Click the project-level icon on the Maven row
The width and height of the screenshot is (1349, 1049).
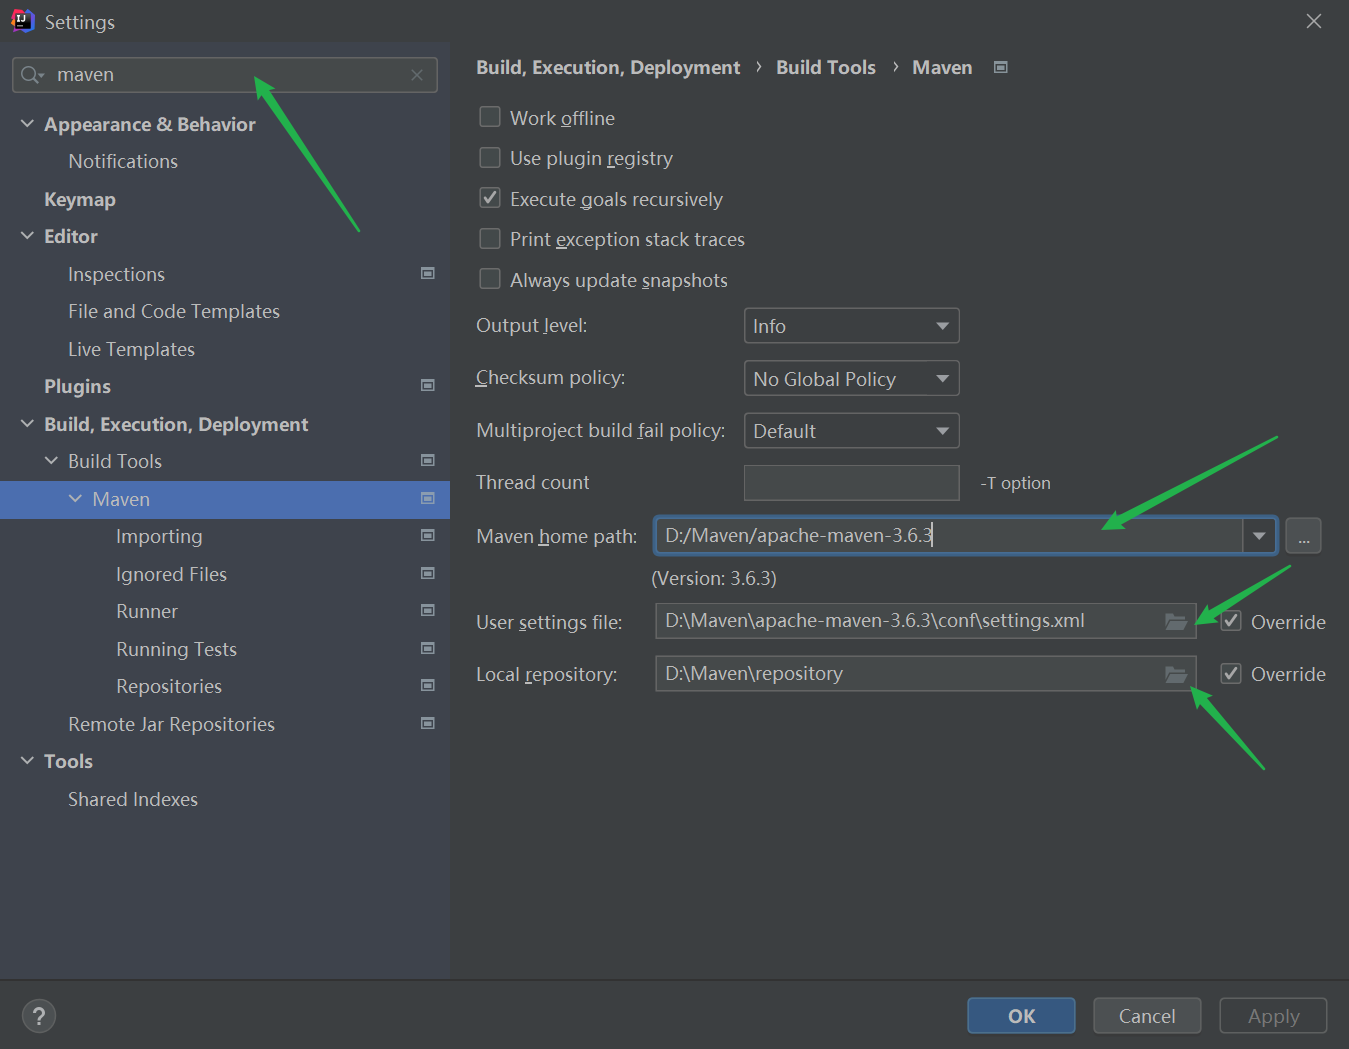[x=428, y=498]
